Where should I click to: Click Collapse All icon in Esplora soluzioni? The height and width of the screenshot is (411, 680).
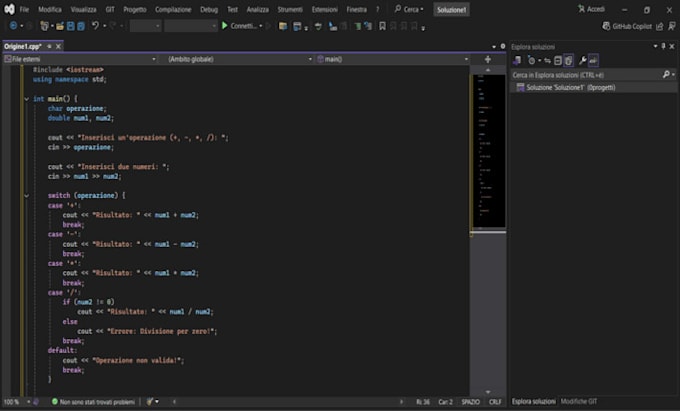pyautogui.click(x=558, y=61)
